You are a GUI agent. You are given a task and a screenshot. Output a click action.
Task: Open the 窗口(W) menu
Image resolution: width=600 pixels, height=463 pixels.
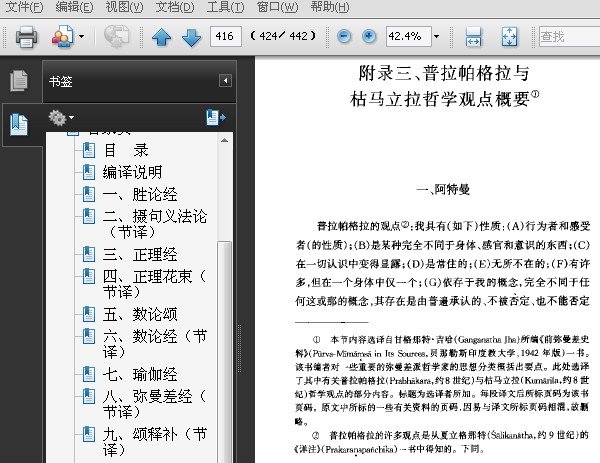point(277,7)
